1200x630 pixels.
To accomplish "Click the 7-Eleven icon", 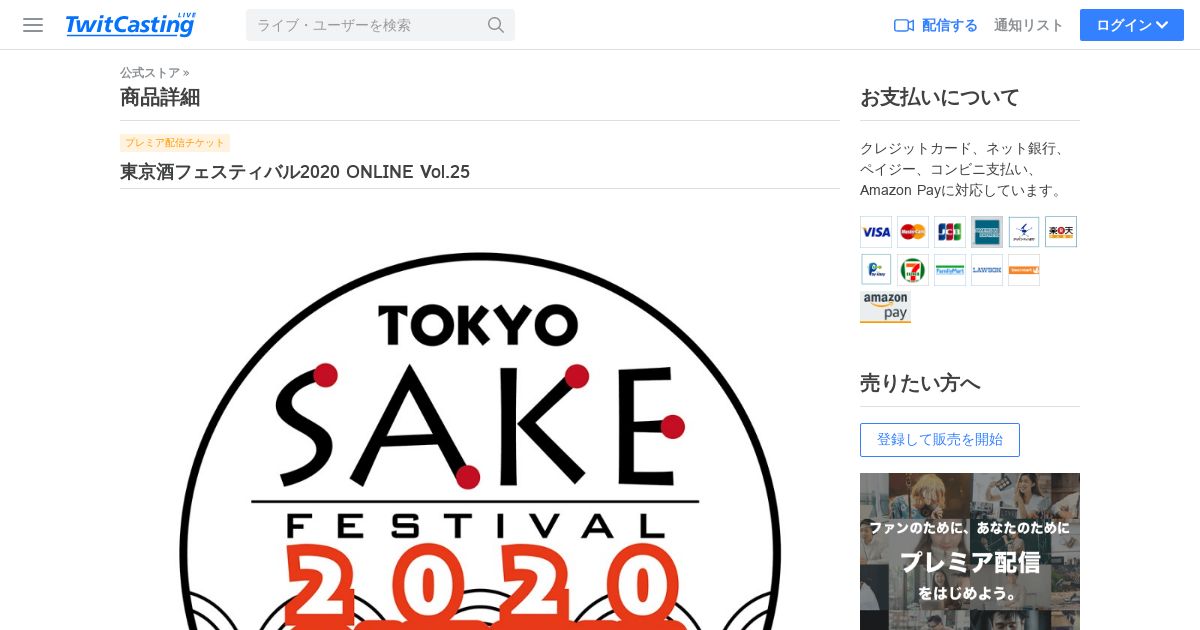I will (x=913, y=270).
